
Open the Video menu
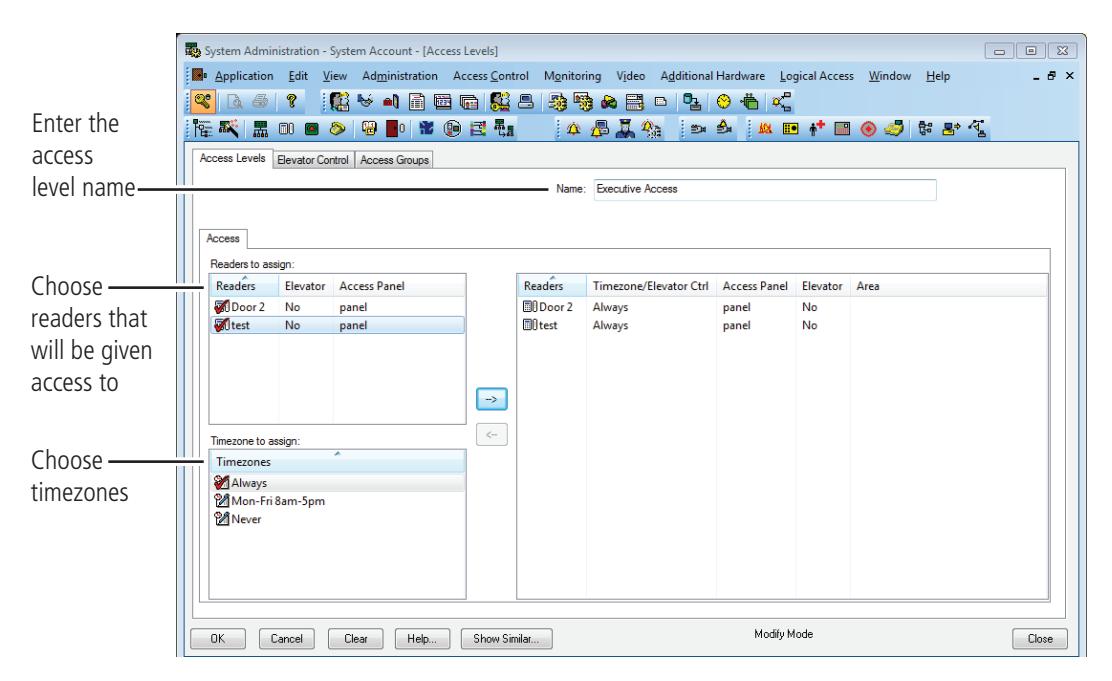630,76
